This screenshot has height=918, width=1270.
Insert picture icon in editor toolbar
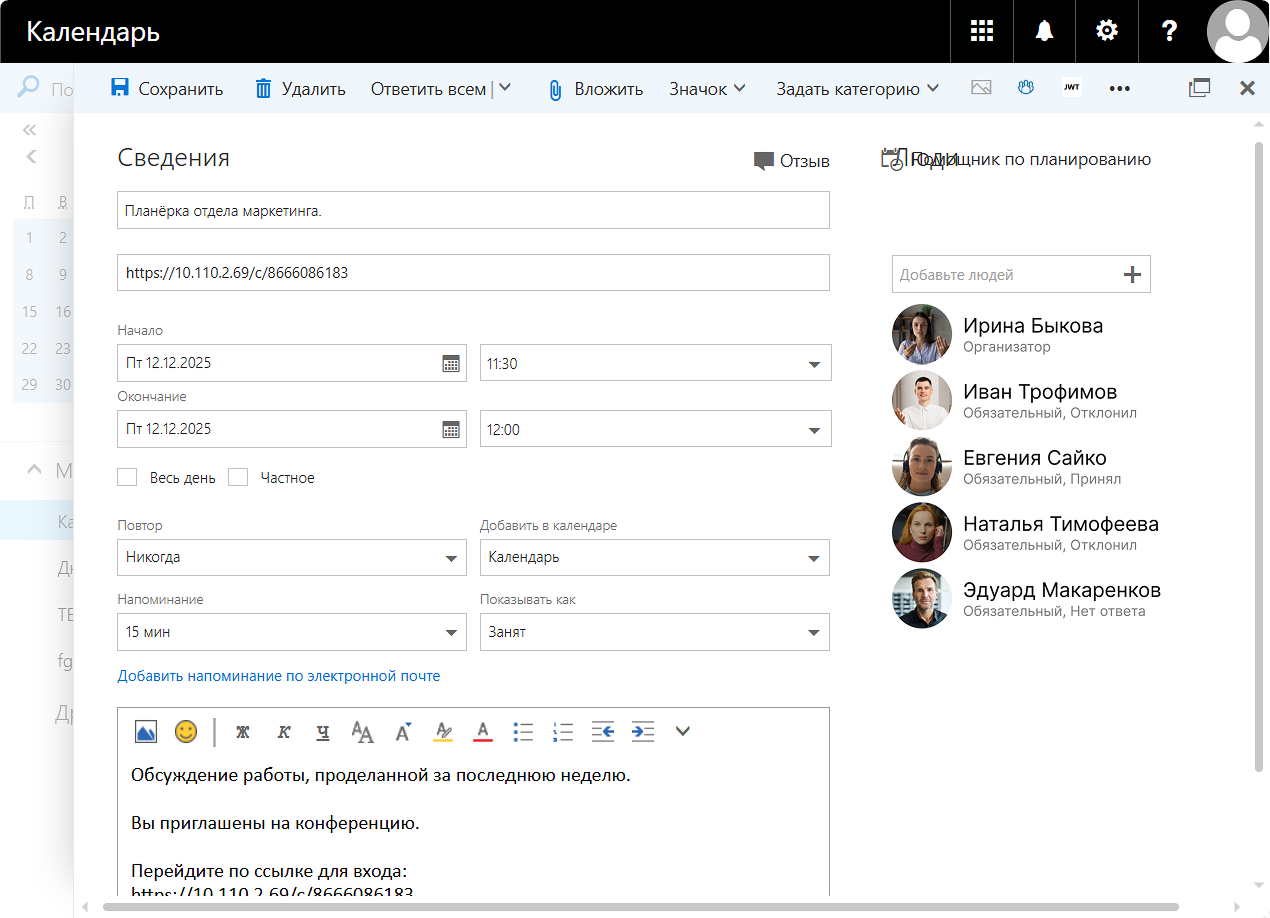coord(146,732)
